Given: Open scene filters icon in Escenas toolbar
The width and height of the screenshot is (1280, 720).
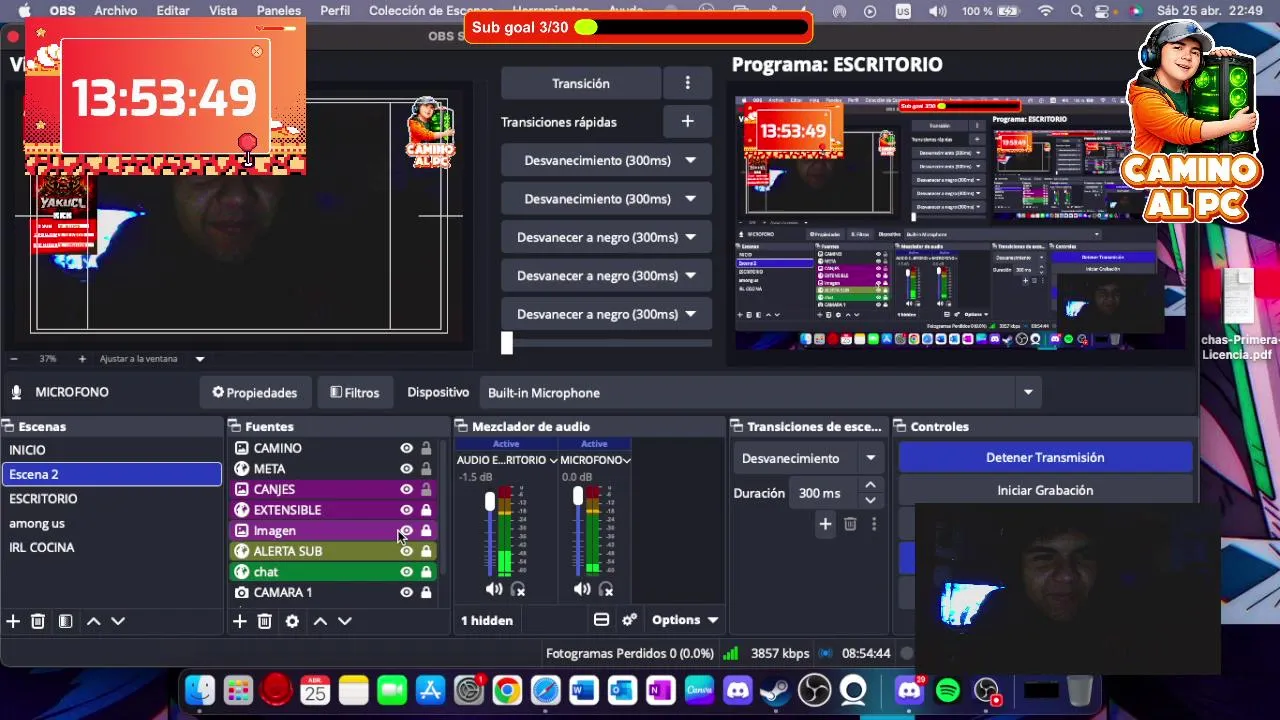Looking at the screenshot, I should point(65,621).
